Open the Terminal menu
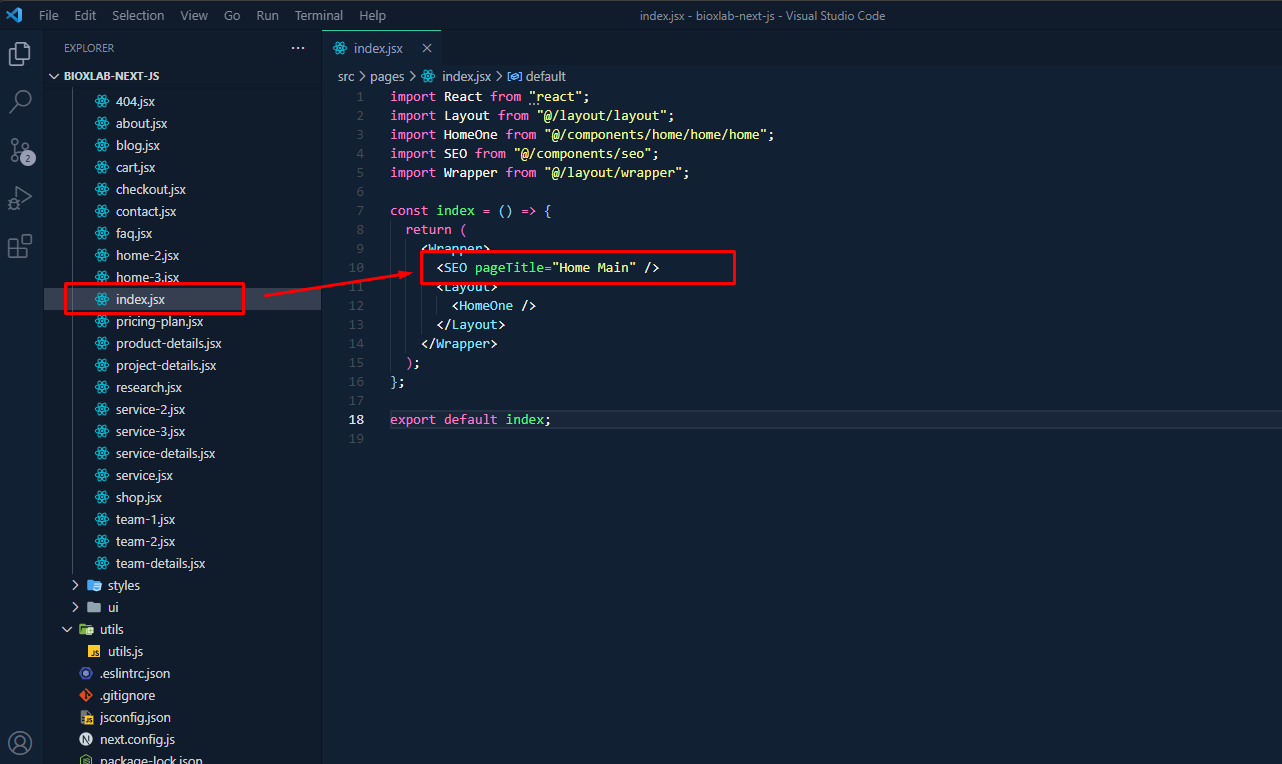 (318, 15)
